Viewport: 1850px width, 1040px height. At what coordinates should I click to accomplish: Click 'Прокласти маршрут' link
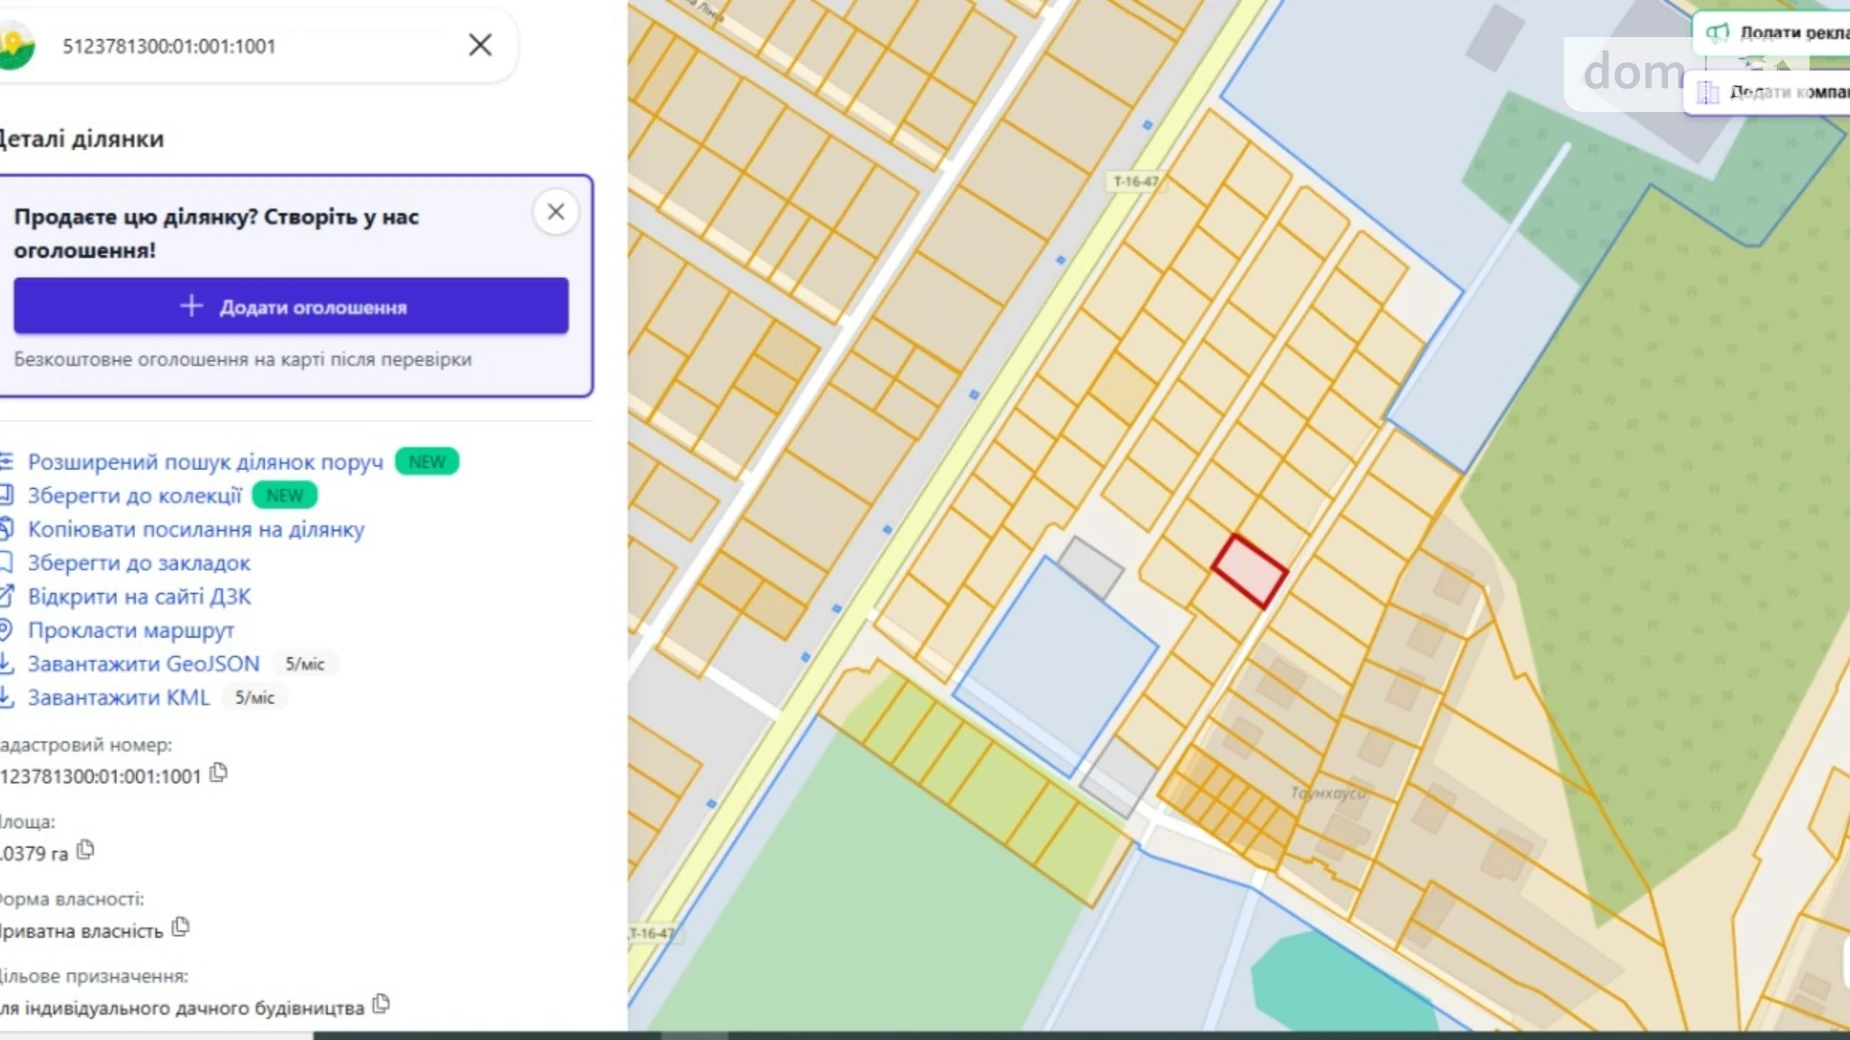pyautogui.click(x=131, y=631)
